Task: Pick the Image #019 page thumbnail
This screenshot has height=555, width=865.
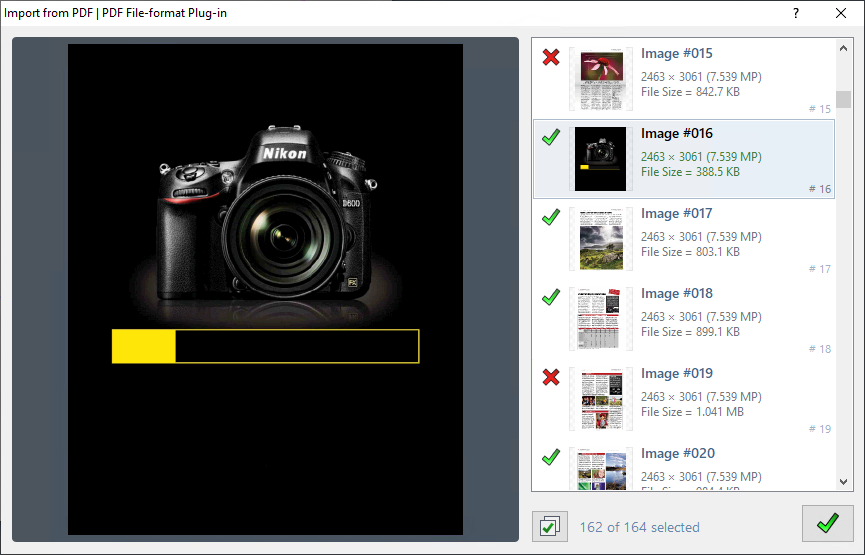Action: 600,398
